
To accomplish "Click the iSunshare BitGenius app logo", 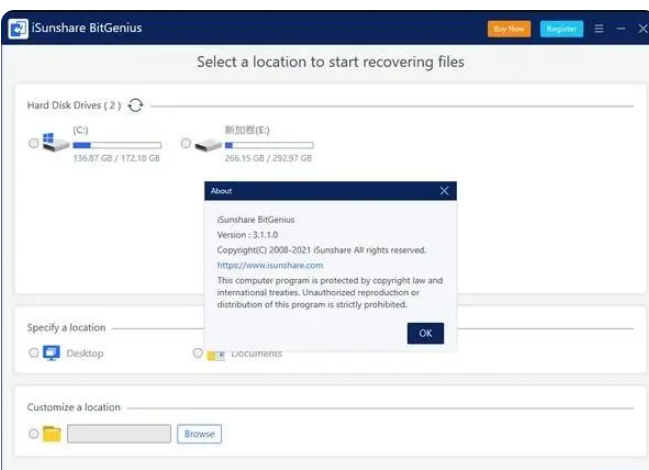I will 17,29.
